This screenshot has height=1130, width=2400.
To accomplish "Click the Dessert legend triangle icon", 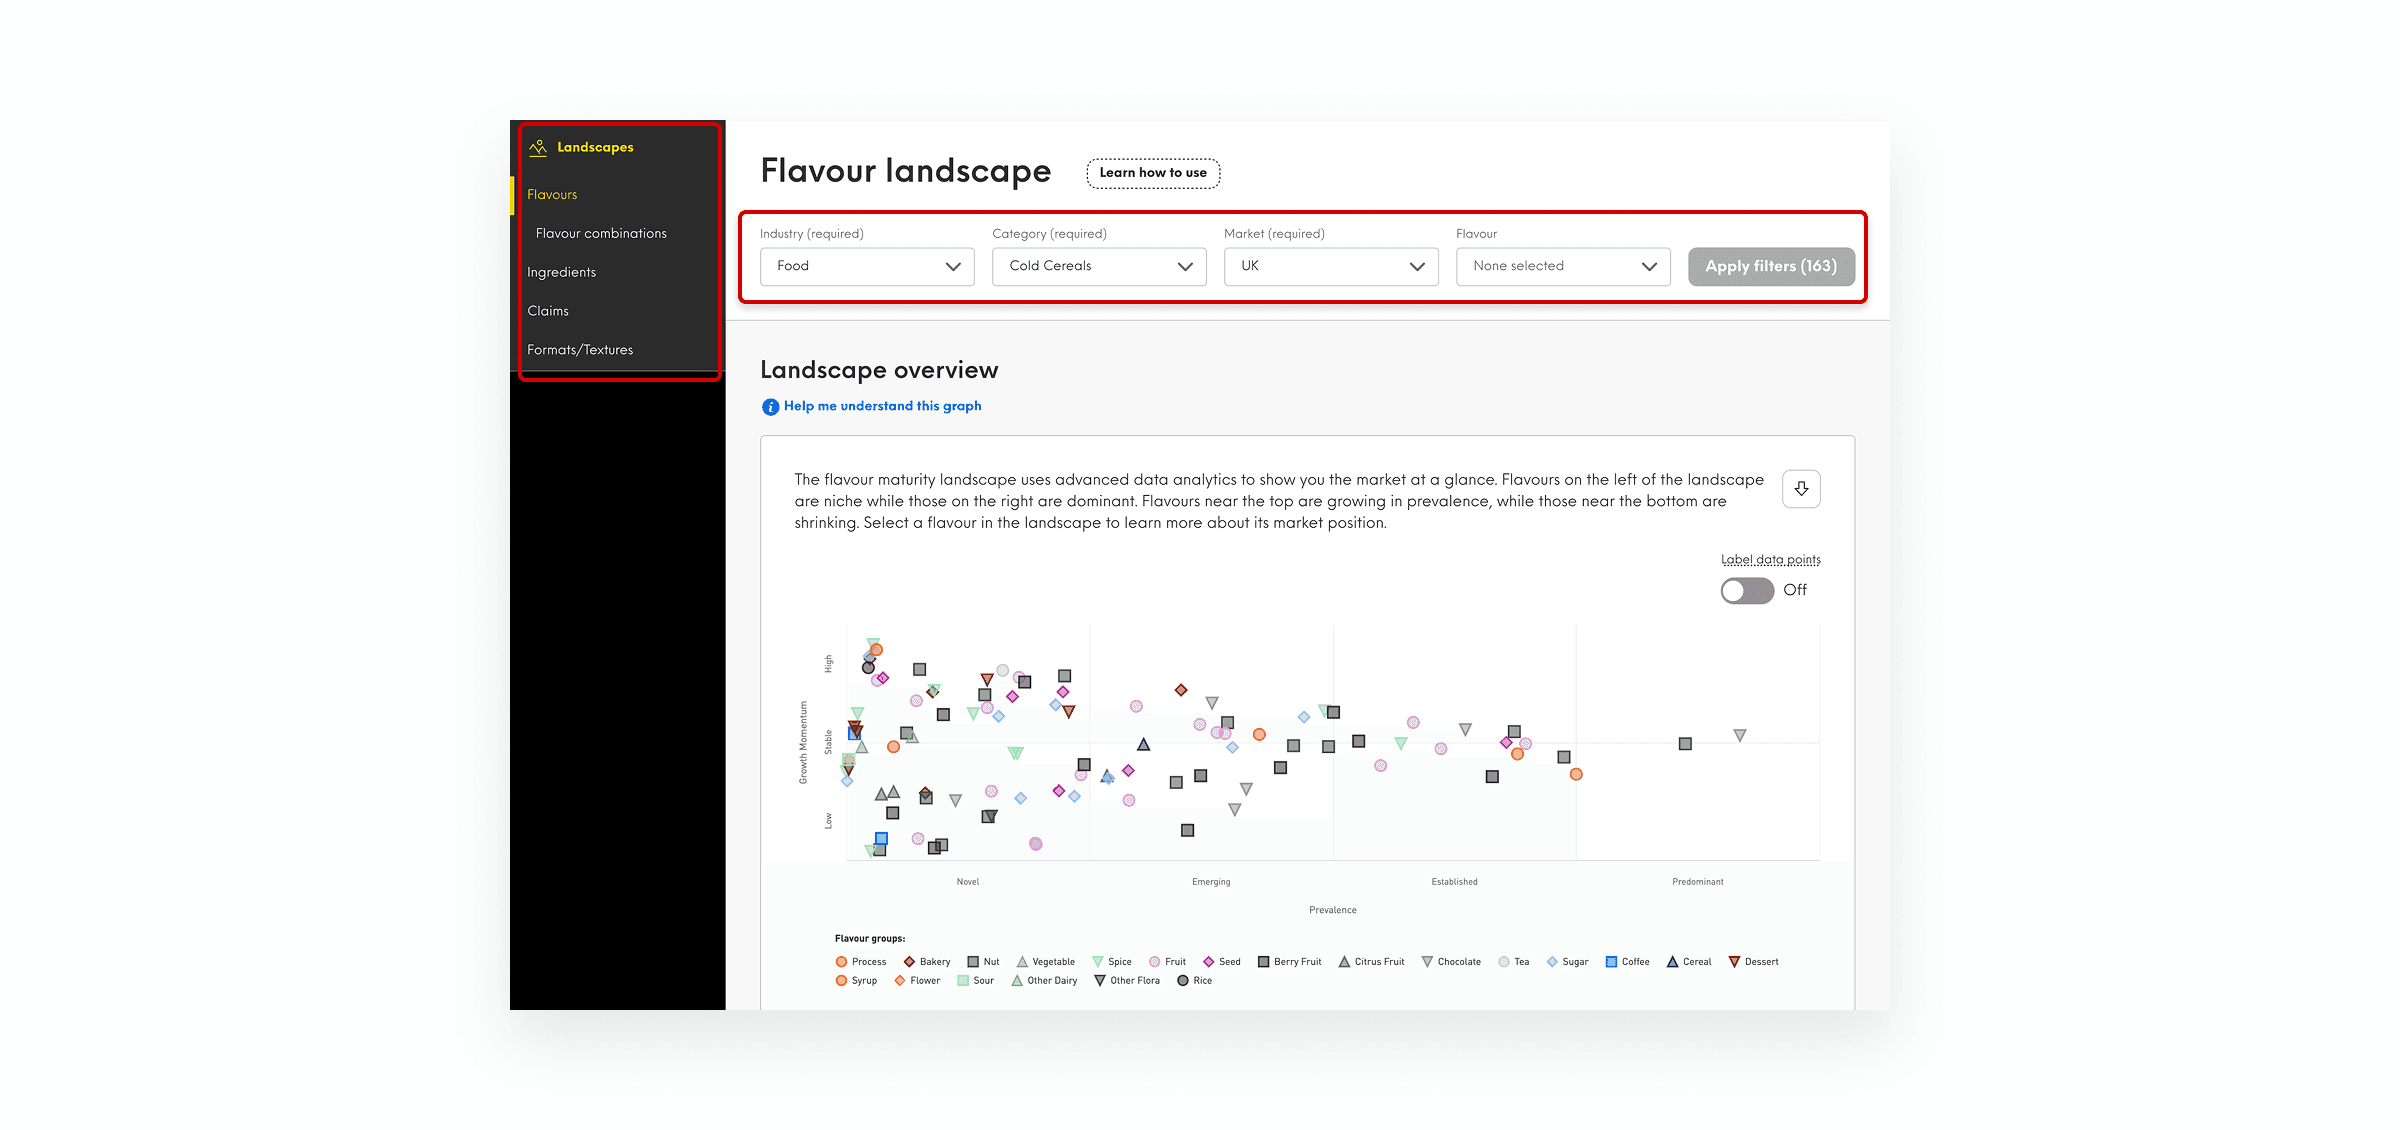I will [x=1734, y=962].
